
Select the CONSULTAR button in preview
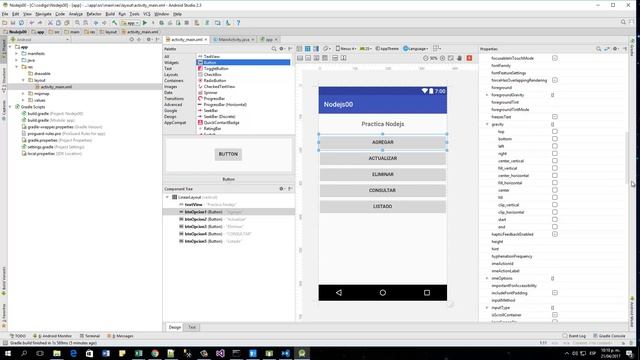(x=382, y=190)
